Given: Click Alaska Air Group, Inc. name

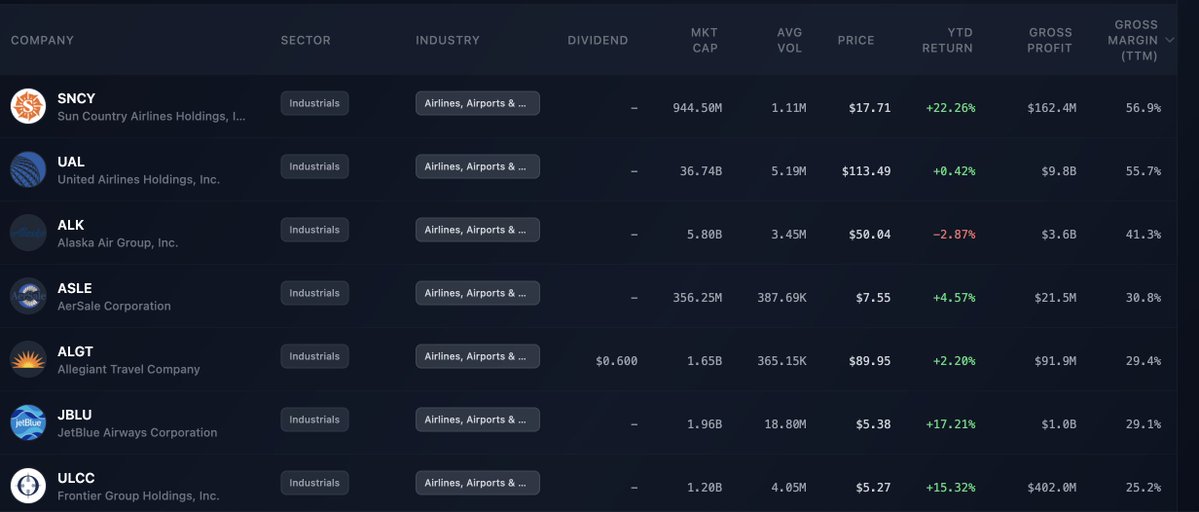Looking at the screenshot, I should [x=118, y=243].
